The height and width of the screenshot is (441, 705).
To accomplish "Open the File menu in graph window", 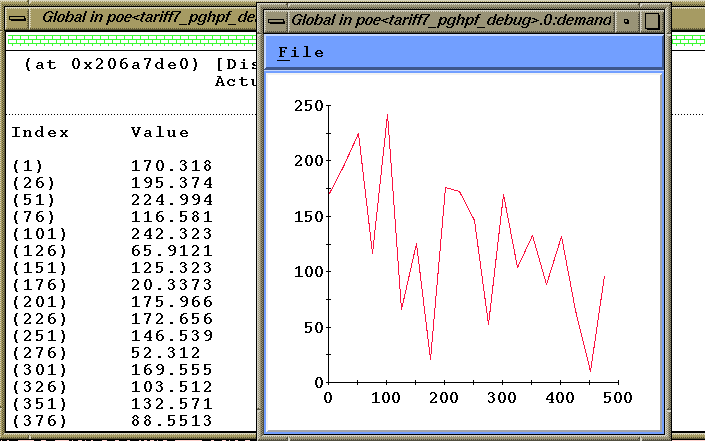I will coord(301,53).
